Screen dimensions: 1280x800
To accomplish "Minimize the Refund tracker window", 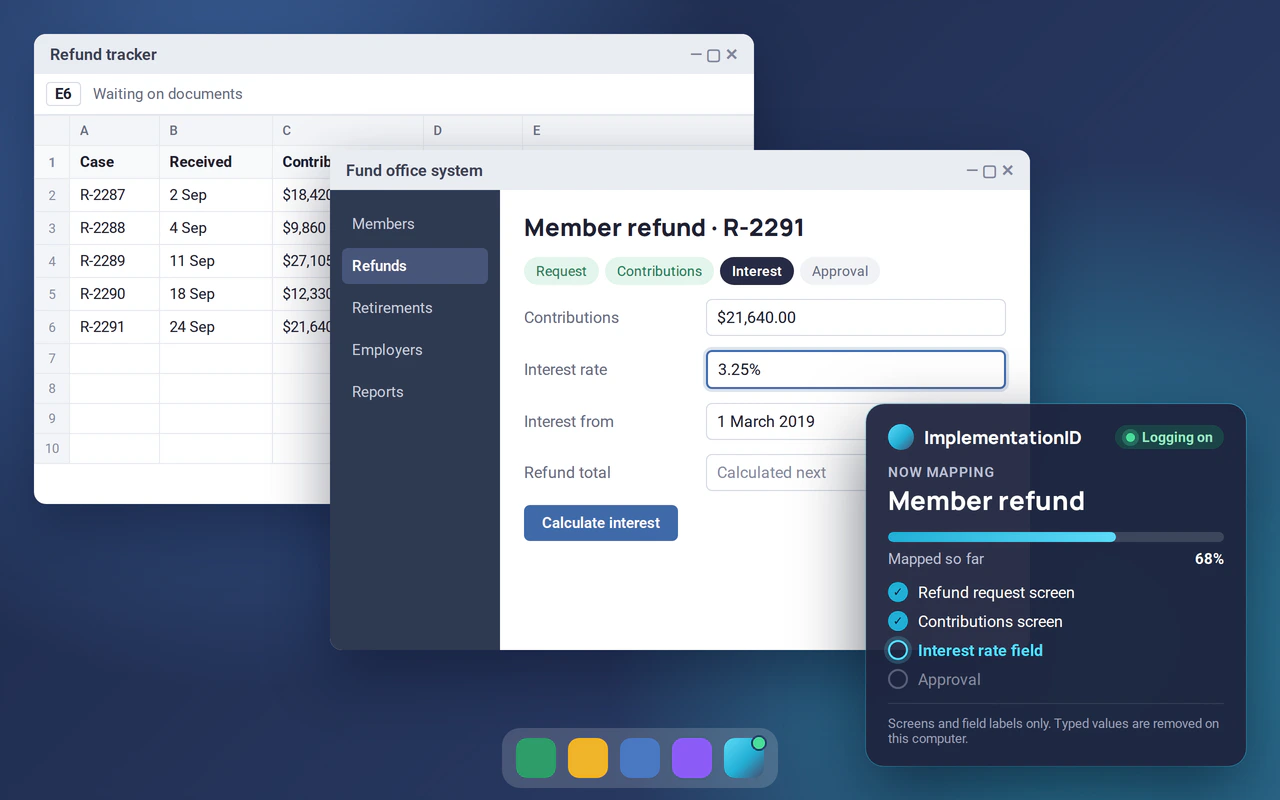I will click(696, 55).
